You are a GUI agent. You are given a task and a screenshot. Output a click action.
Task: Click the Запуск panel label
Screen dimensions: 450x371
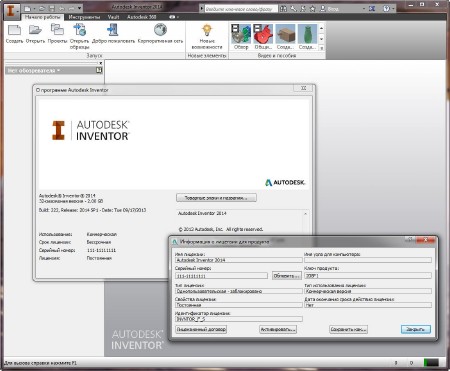[x=94, y=56]
